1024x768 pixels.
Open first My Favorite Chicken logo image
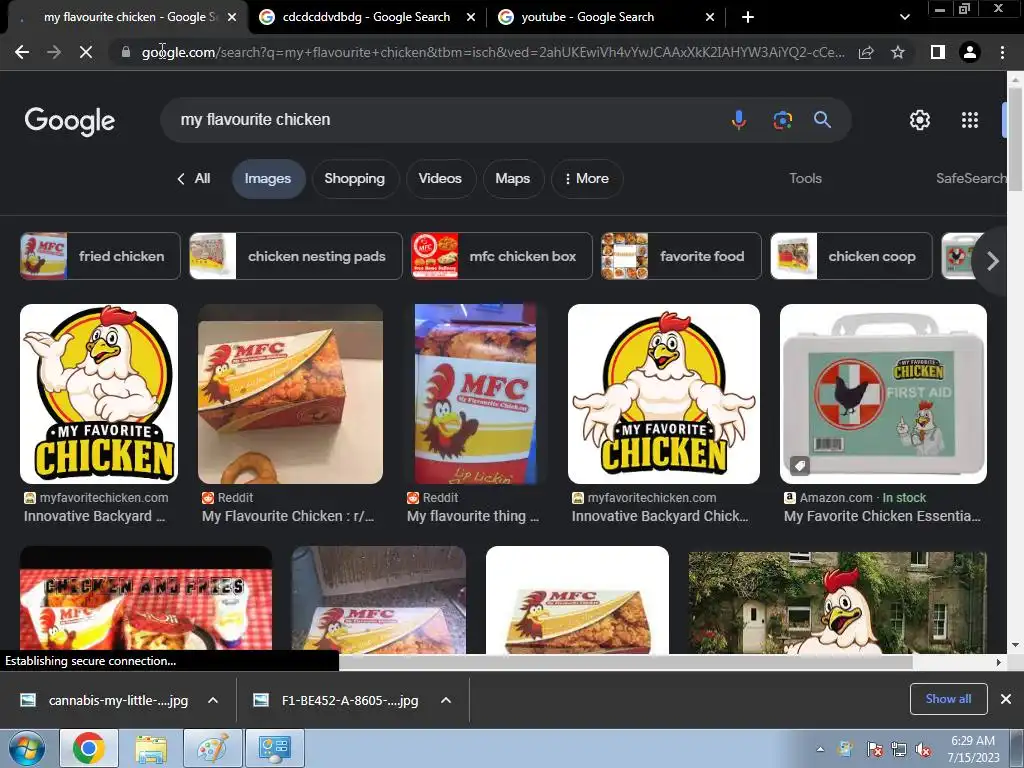99,394
